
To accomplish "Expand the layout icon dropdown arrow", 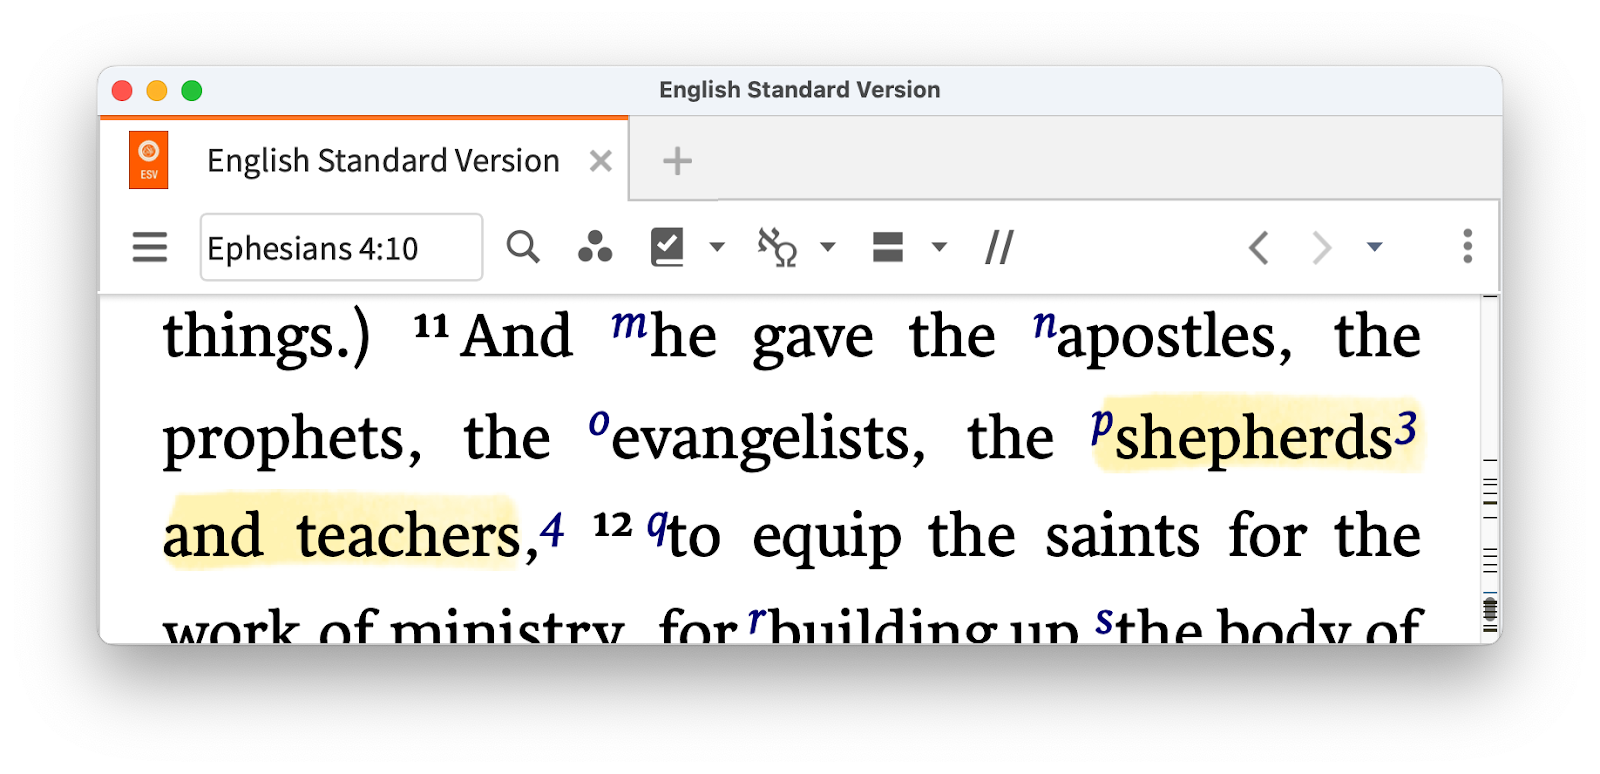I will click(x=939, y=247).
